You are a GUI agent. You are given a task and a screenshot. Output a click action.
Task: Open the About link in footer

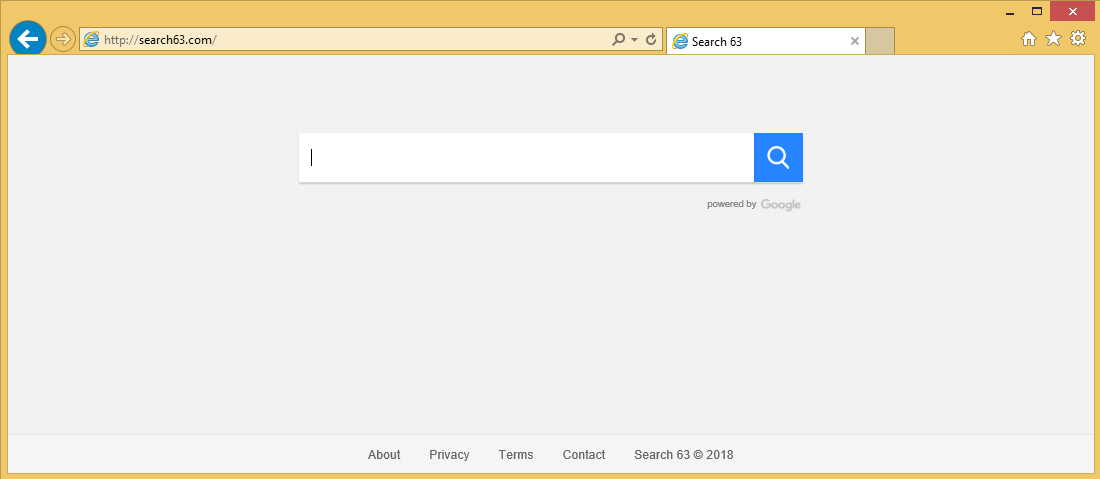[384, 455]
